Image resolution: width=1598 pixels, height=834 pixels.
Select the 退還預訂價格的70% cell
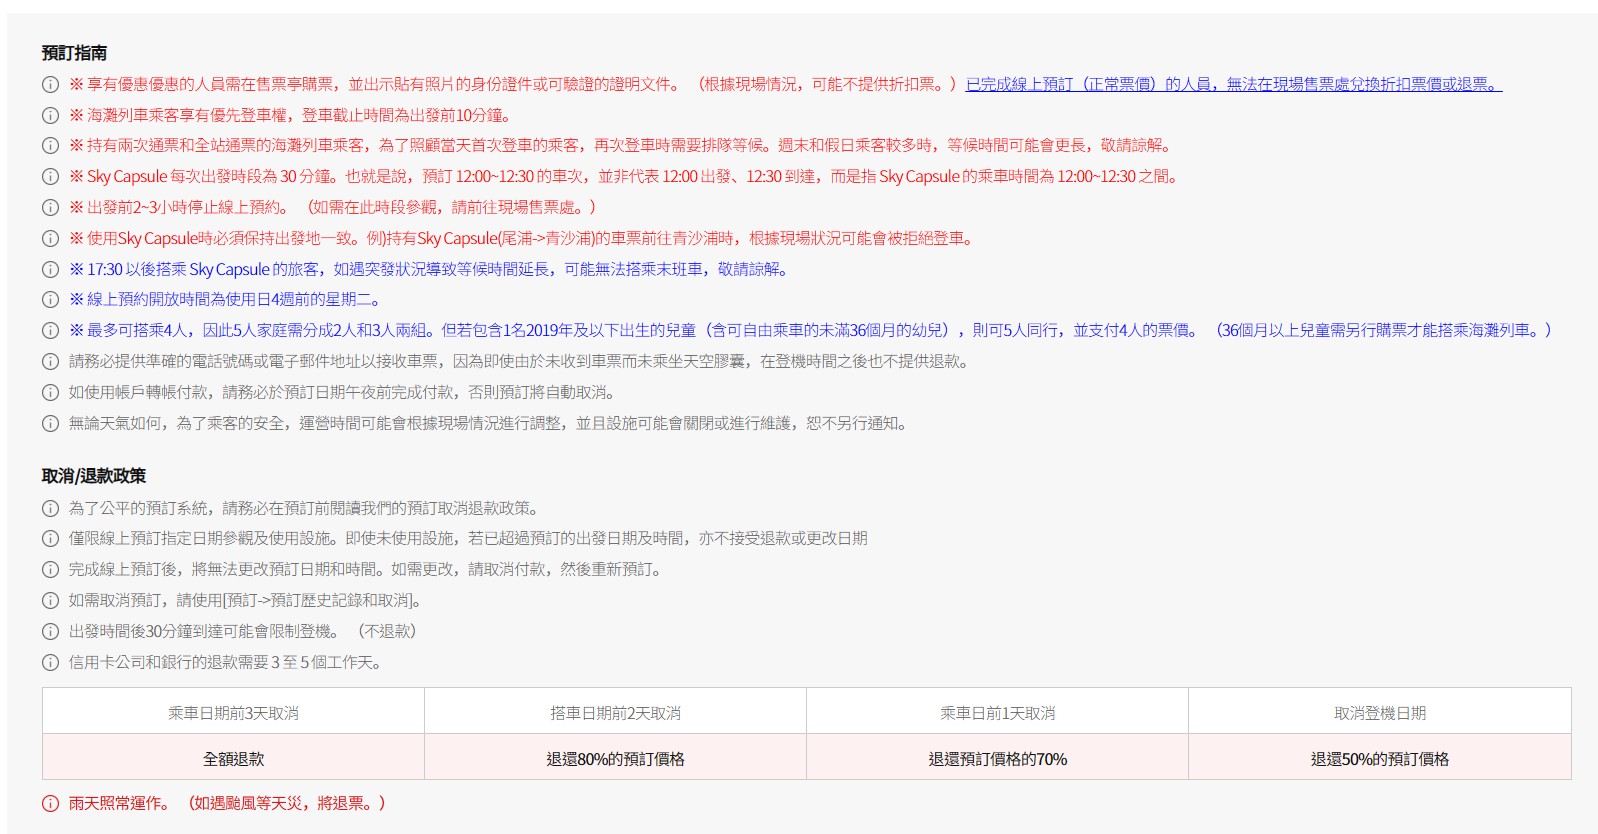click(997, 759)
